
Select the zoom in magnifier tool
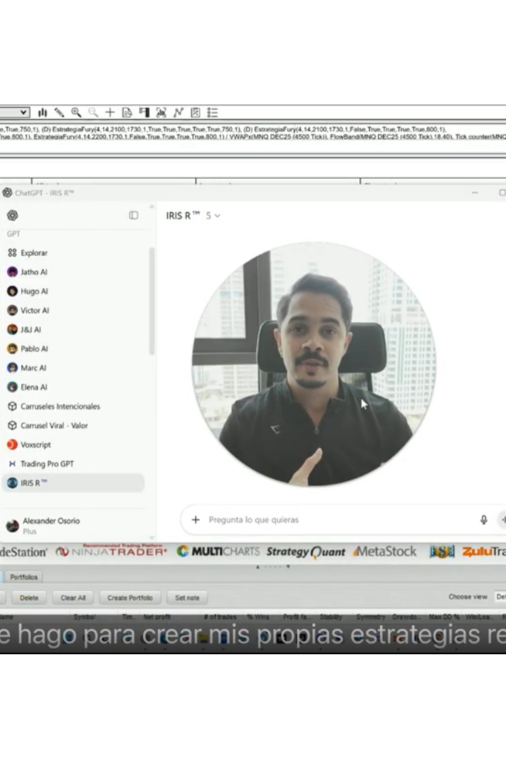(76, 113)
